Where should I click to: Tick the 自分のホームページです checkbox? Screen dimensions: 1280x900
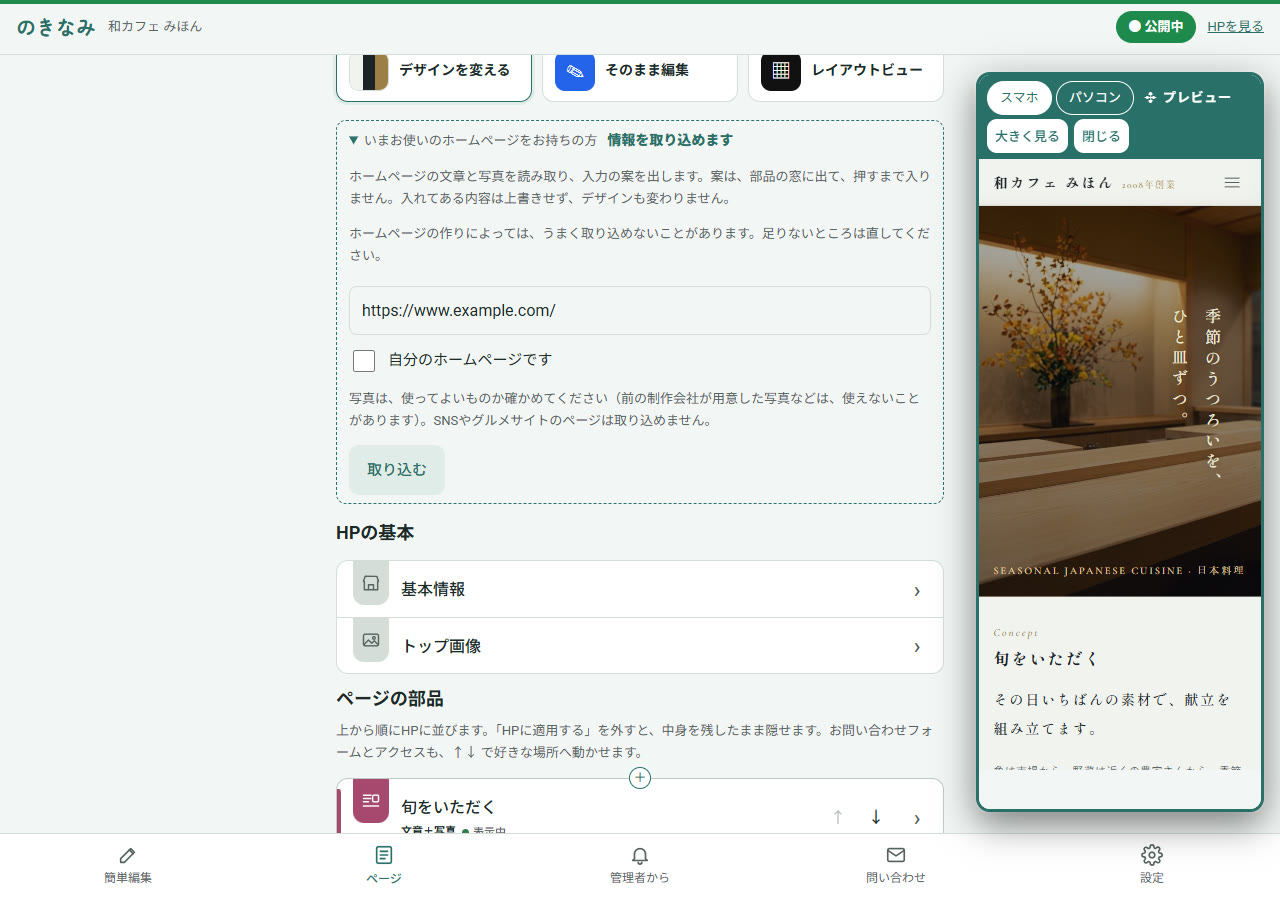(364, 361)
